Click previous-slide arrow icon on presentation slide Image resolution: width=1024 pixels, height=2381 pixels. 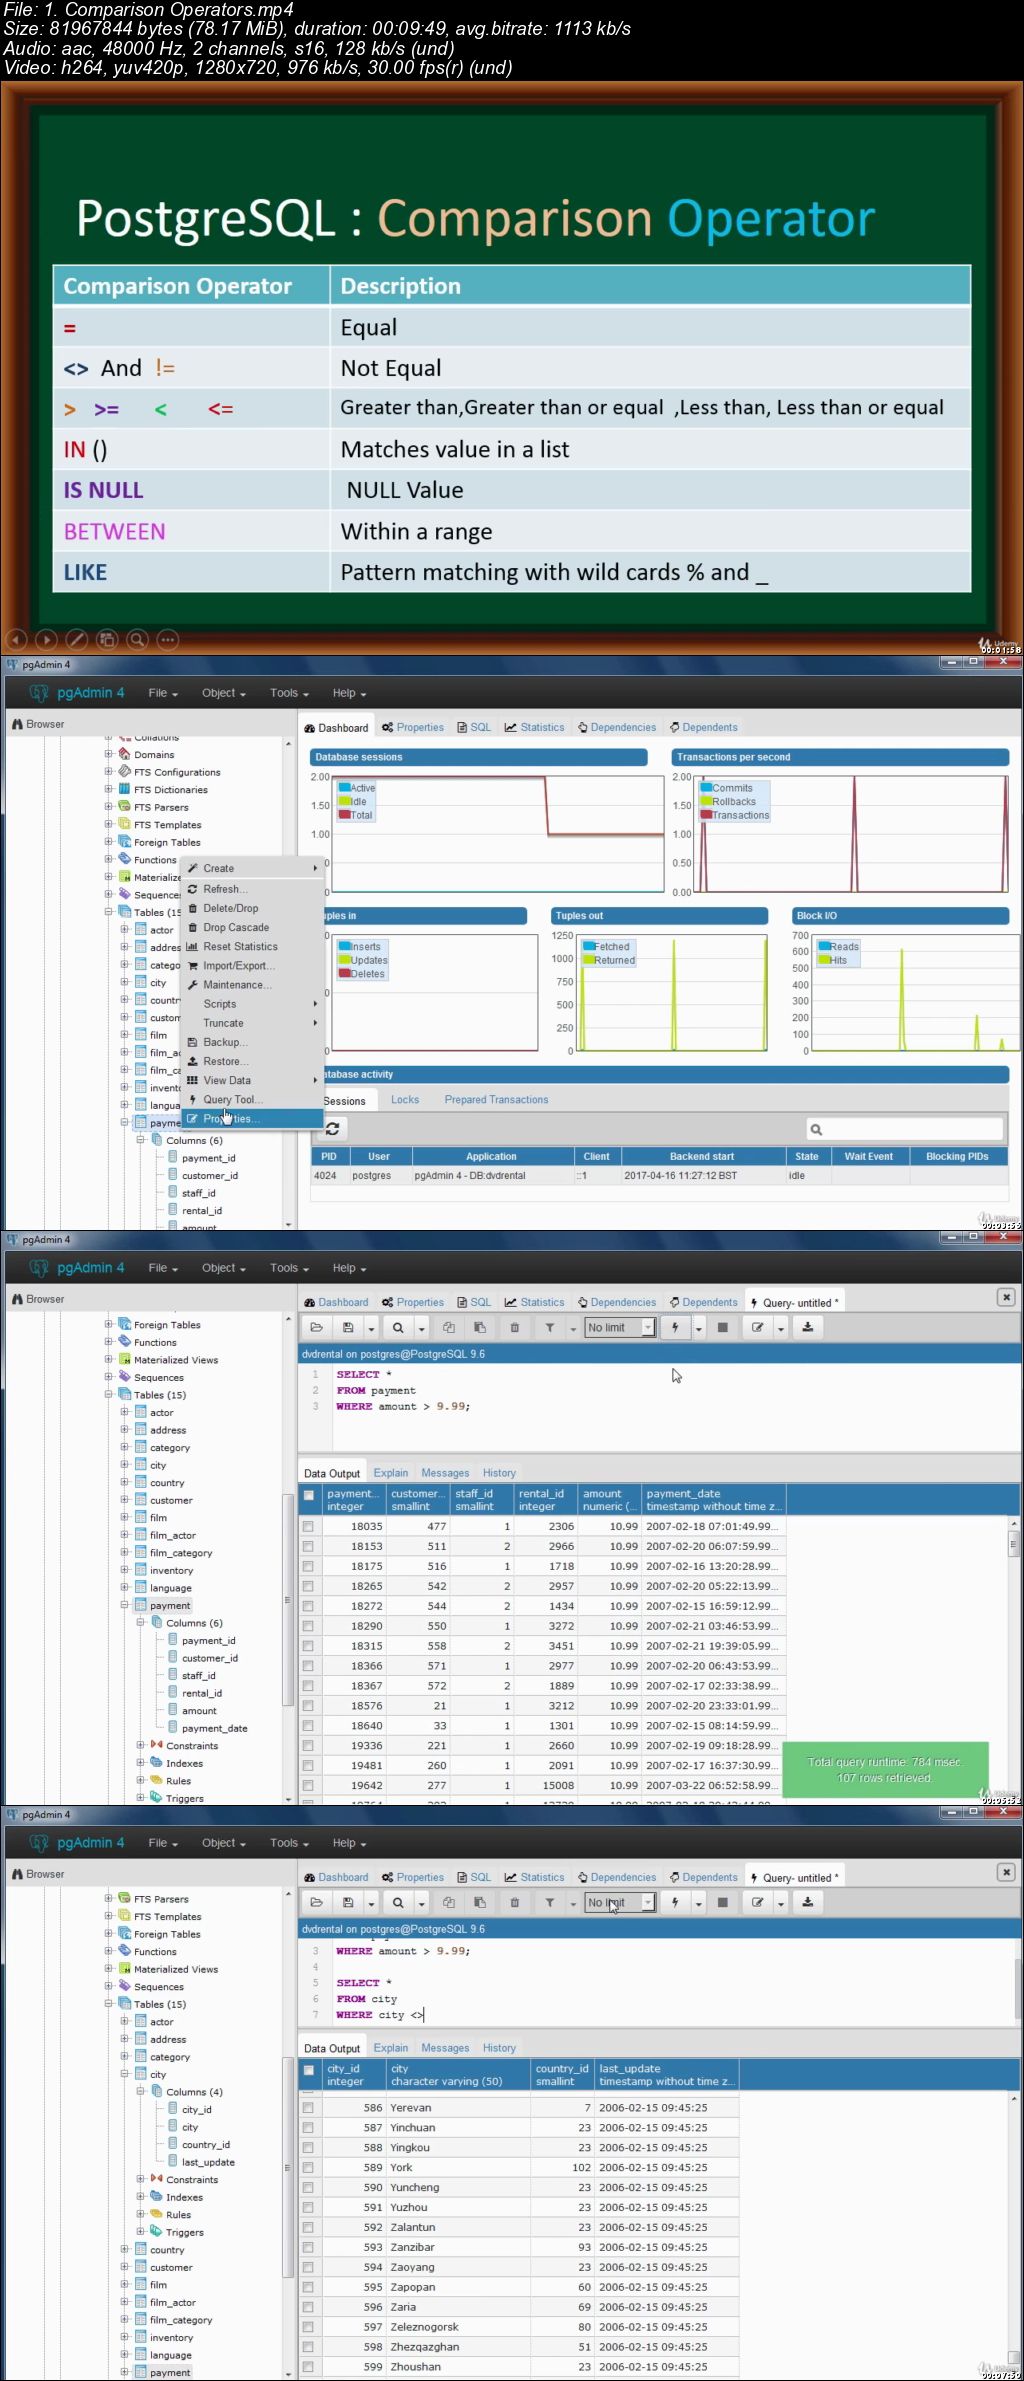click(x=16, y=639)
